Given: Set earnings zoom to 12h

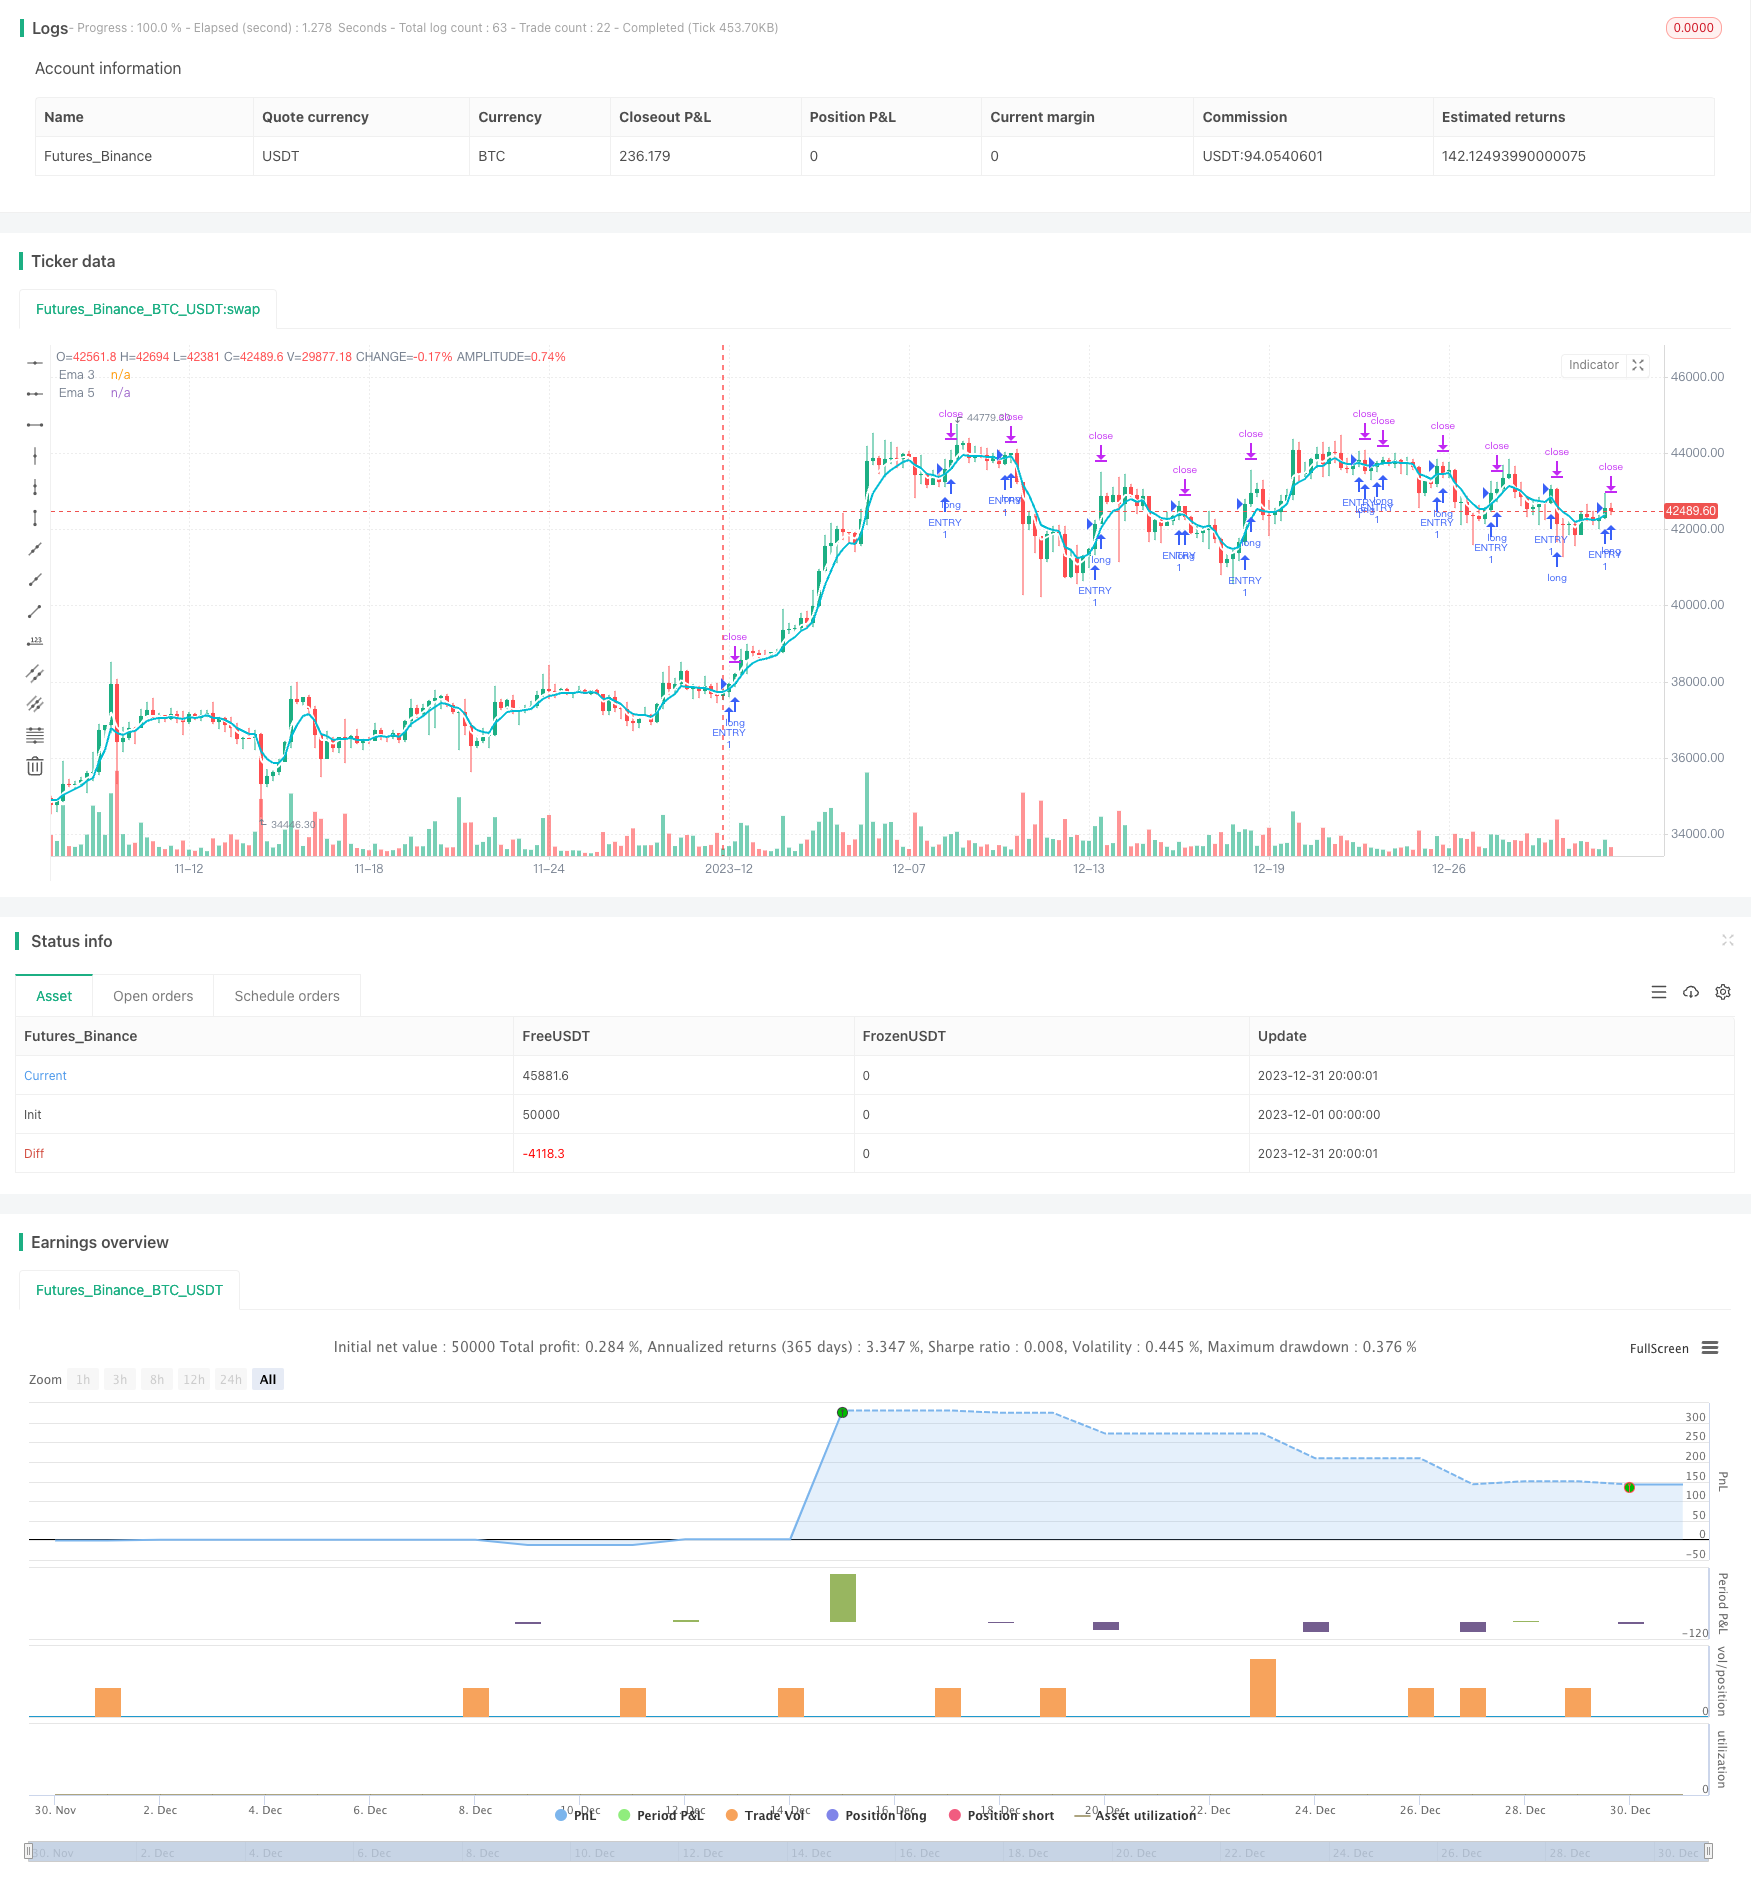Looking at the screenshot, I should [x=194, y=1379].
